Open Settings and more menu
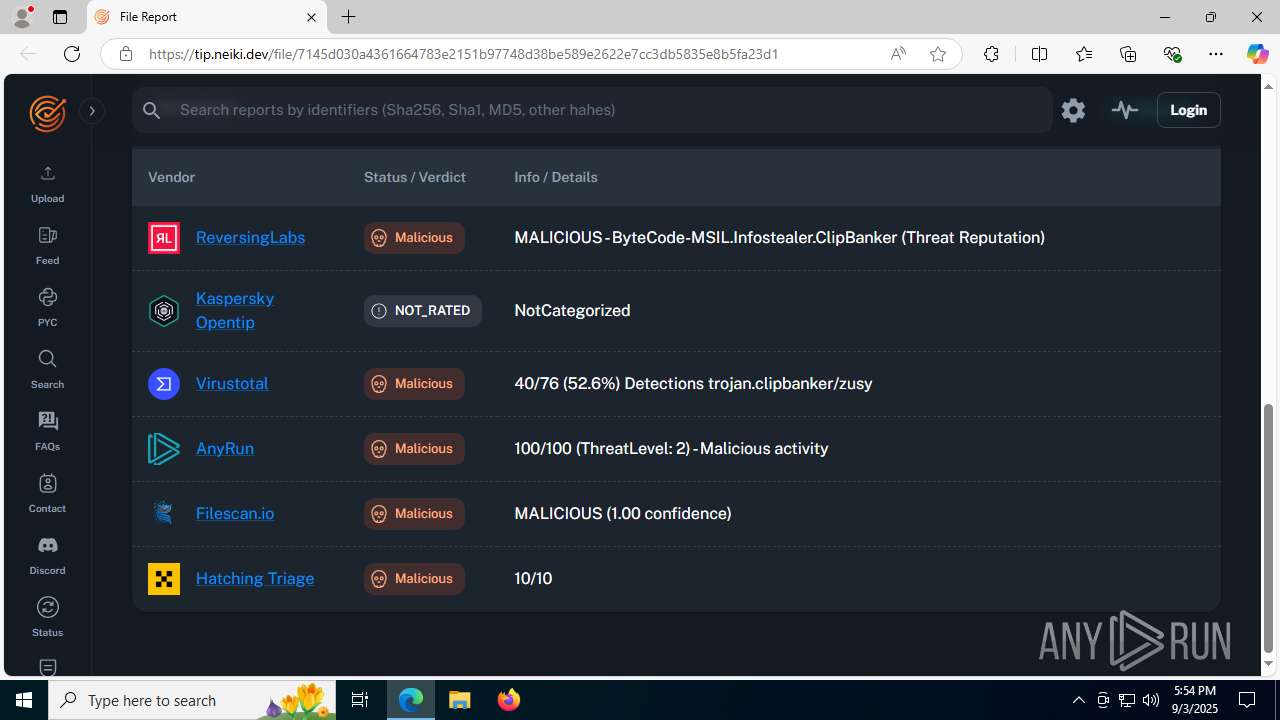The width and height of the screenshot is (1280, 720). (1216, 54)
